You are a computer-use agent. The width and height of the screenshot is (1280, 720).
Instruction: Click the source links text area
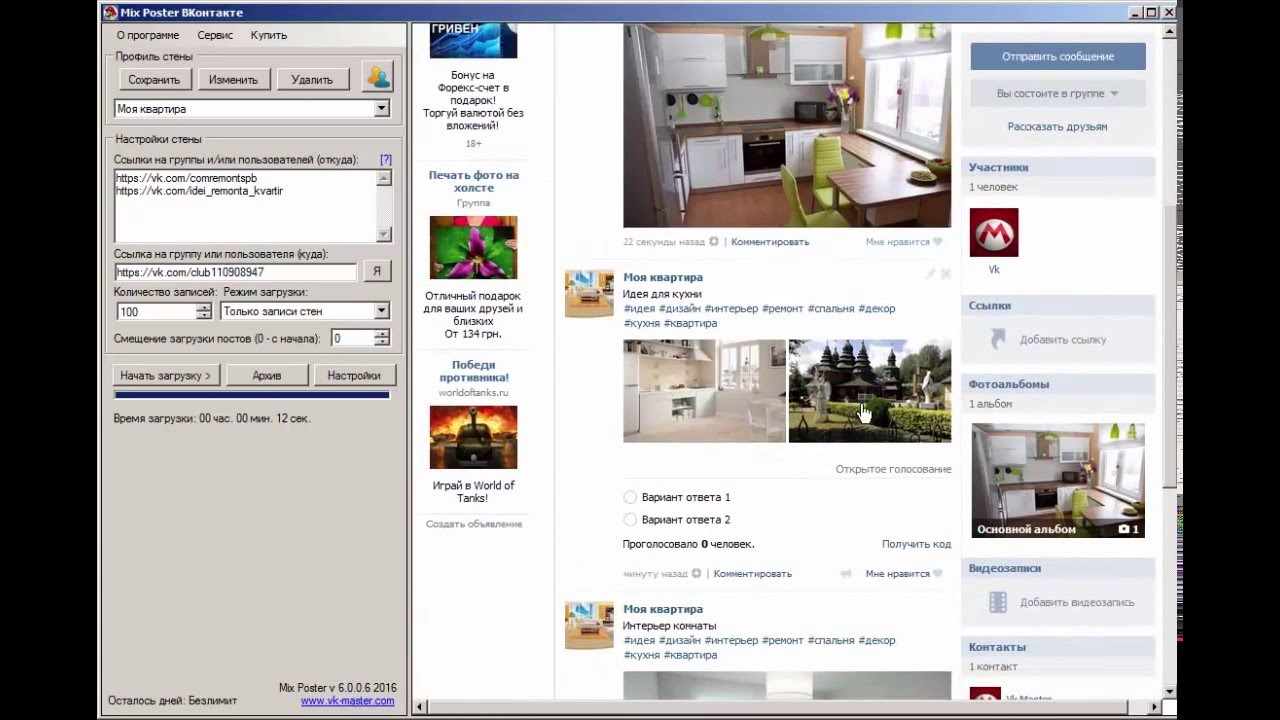(x=245, y=206)
